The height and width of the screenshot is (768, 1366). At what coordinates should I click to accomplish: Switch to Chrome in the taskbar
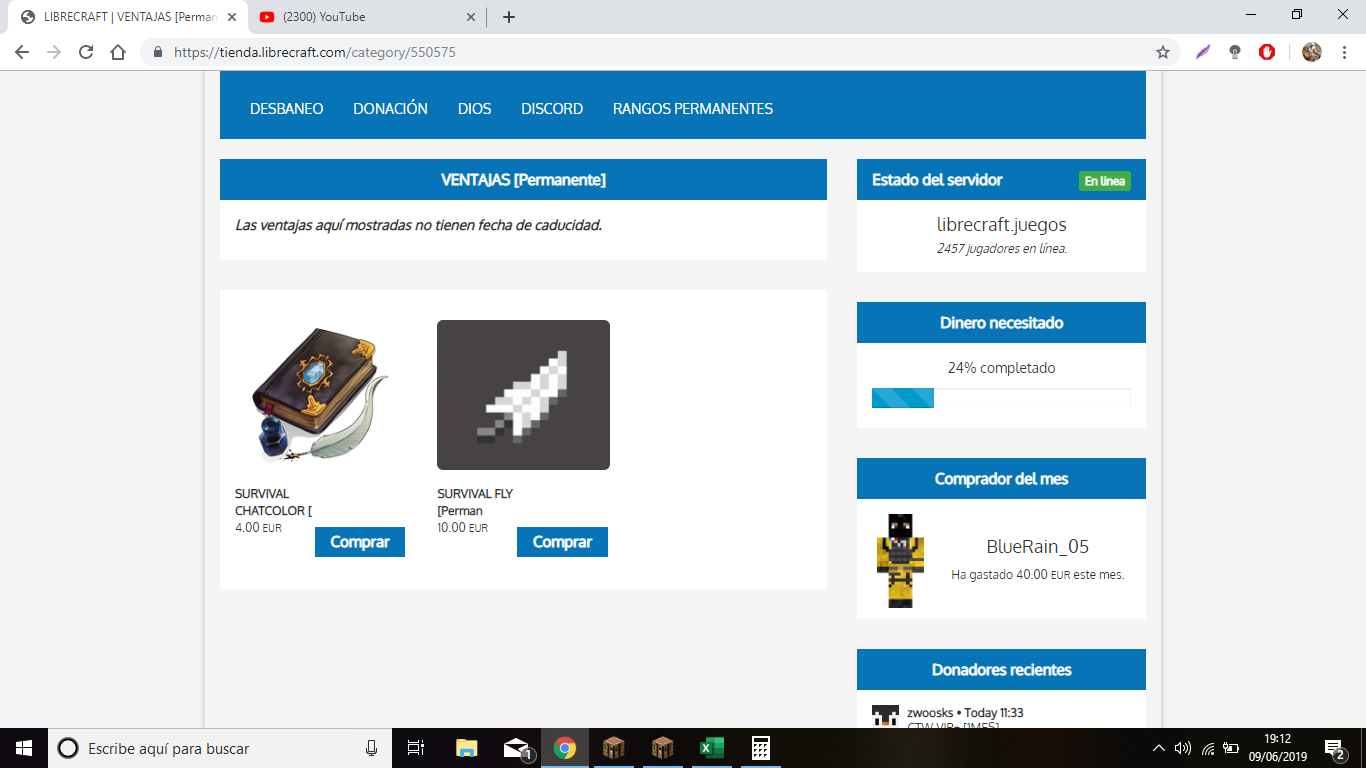tap(565, 748)
